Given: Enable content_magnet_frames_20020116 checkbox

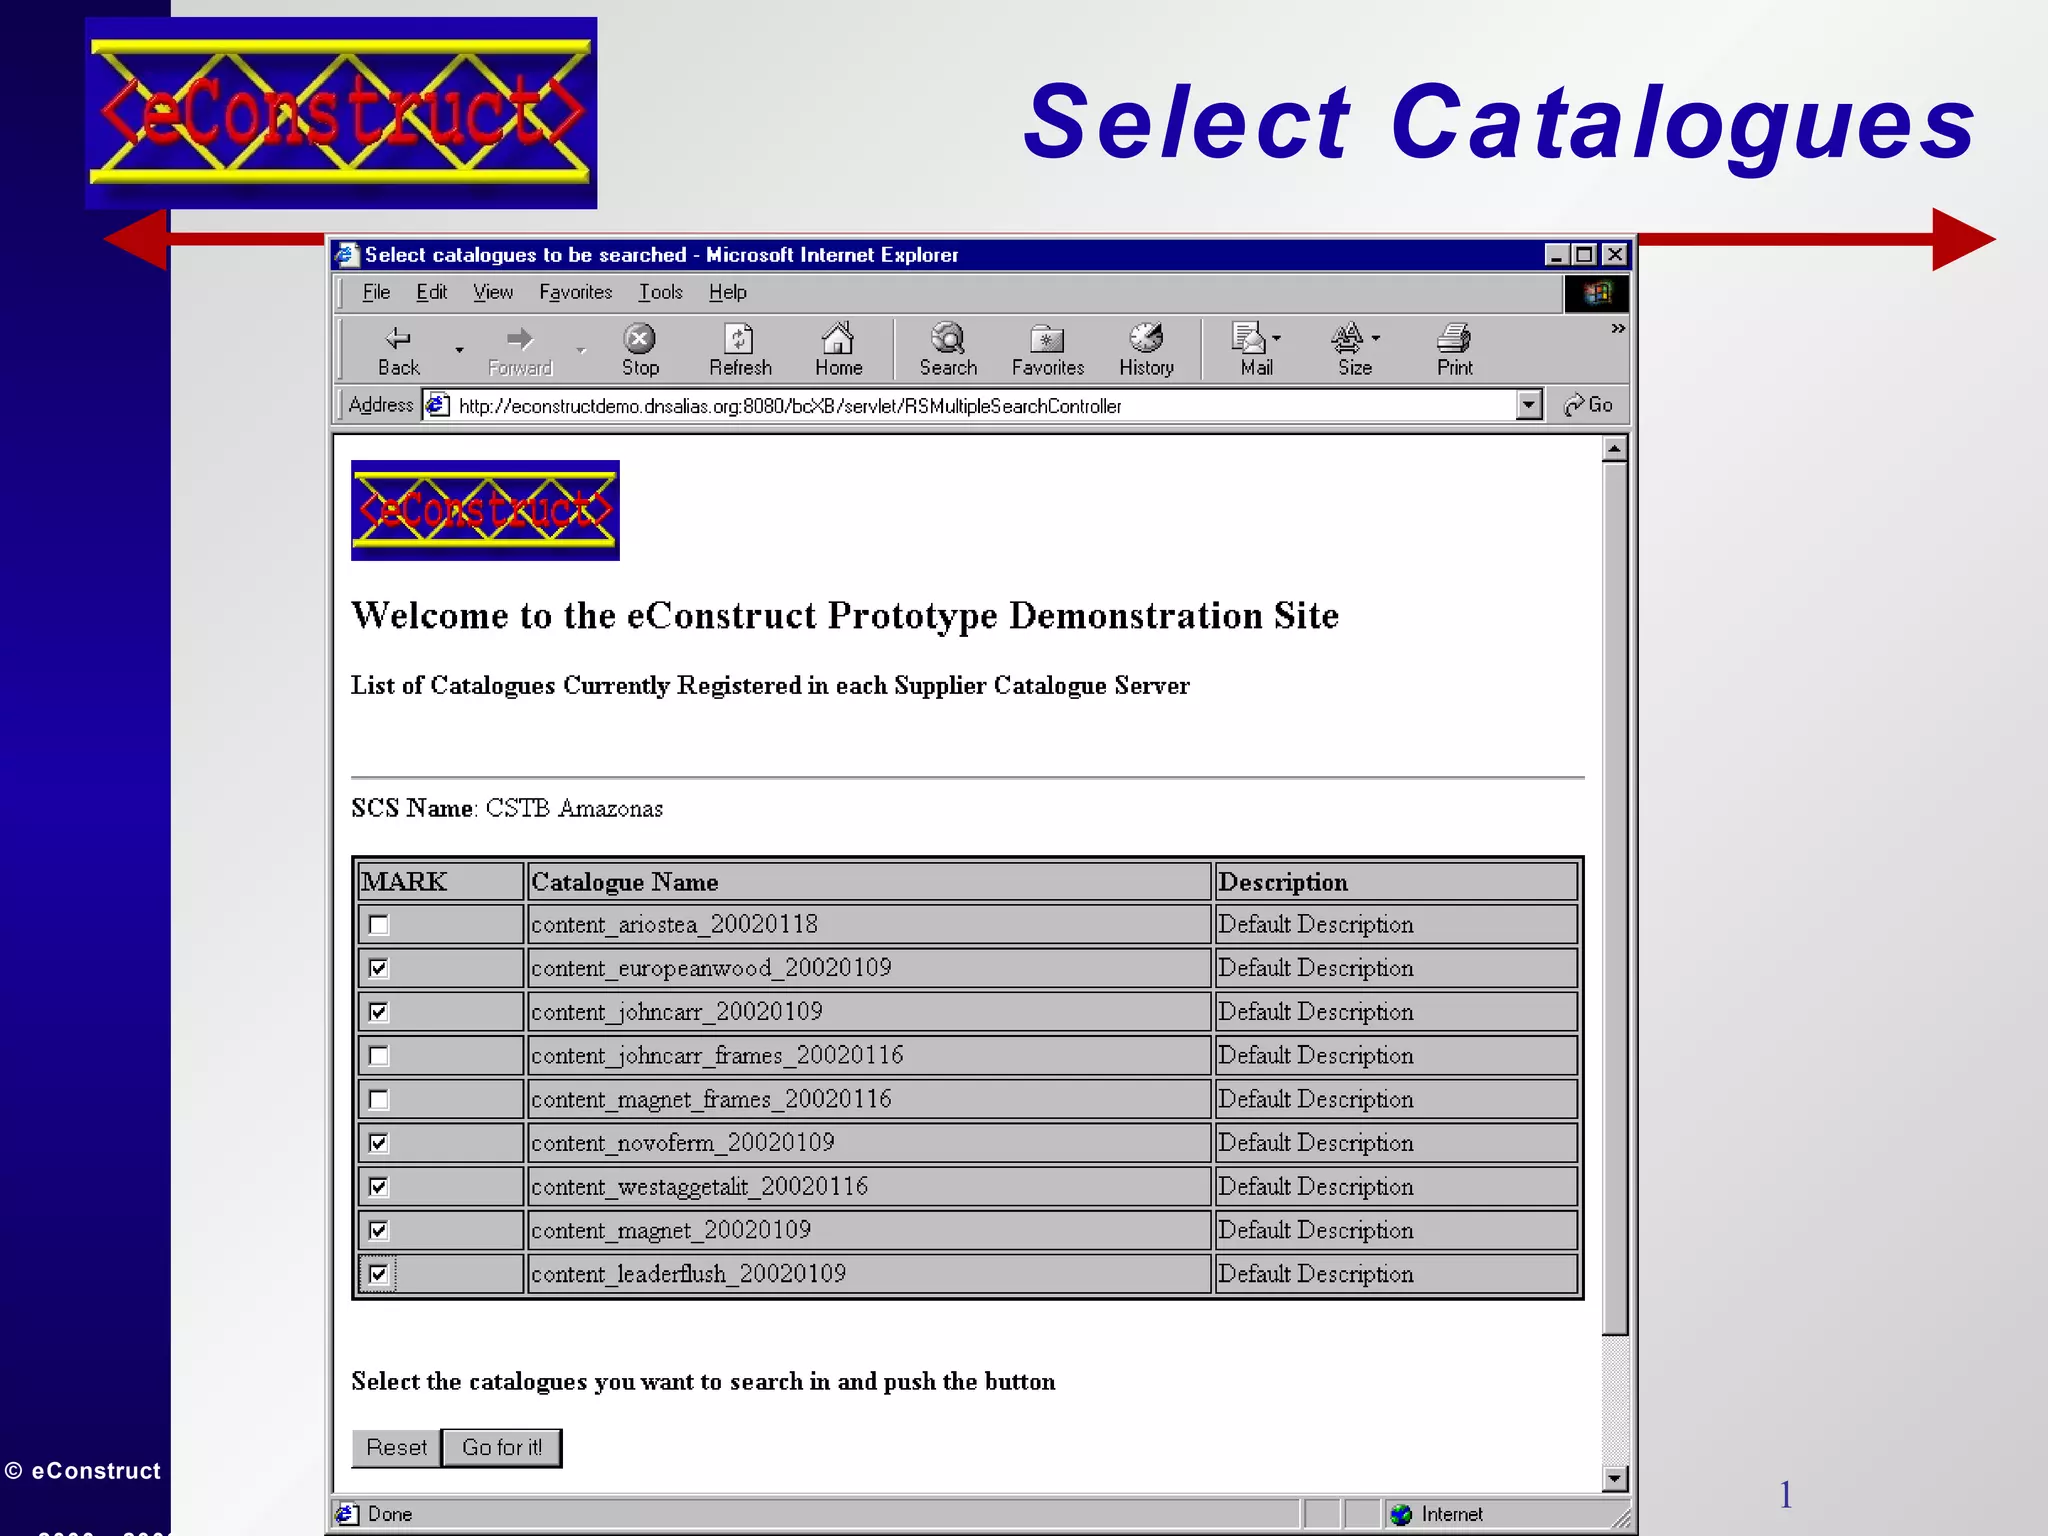Looking at the screenshot, I should [x=378, y=1100].
